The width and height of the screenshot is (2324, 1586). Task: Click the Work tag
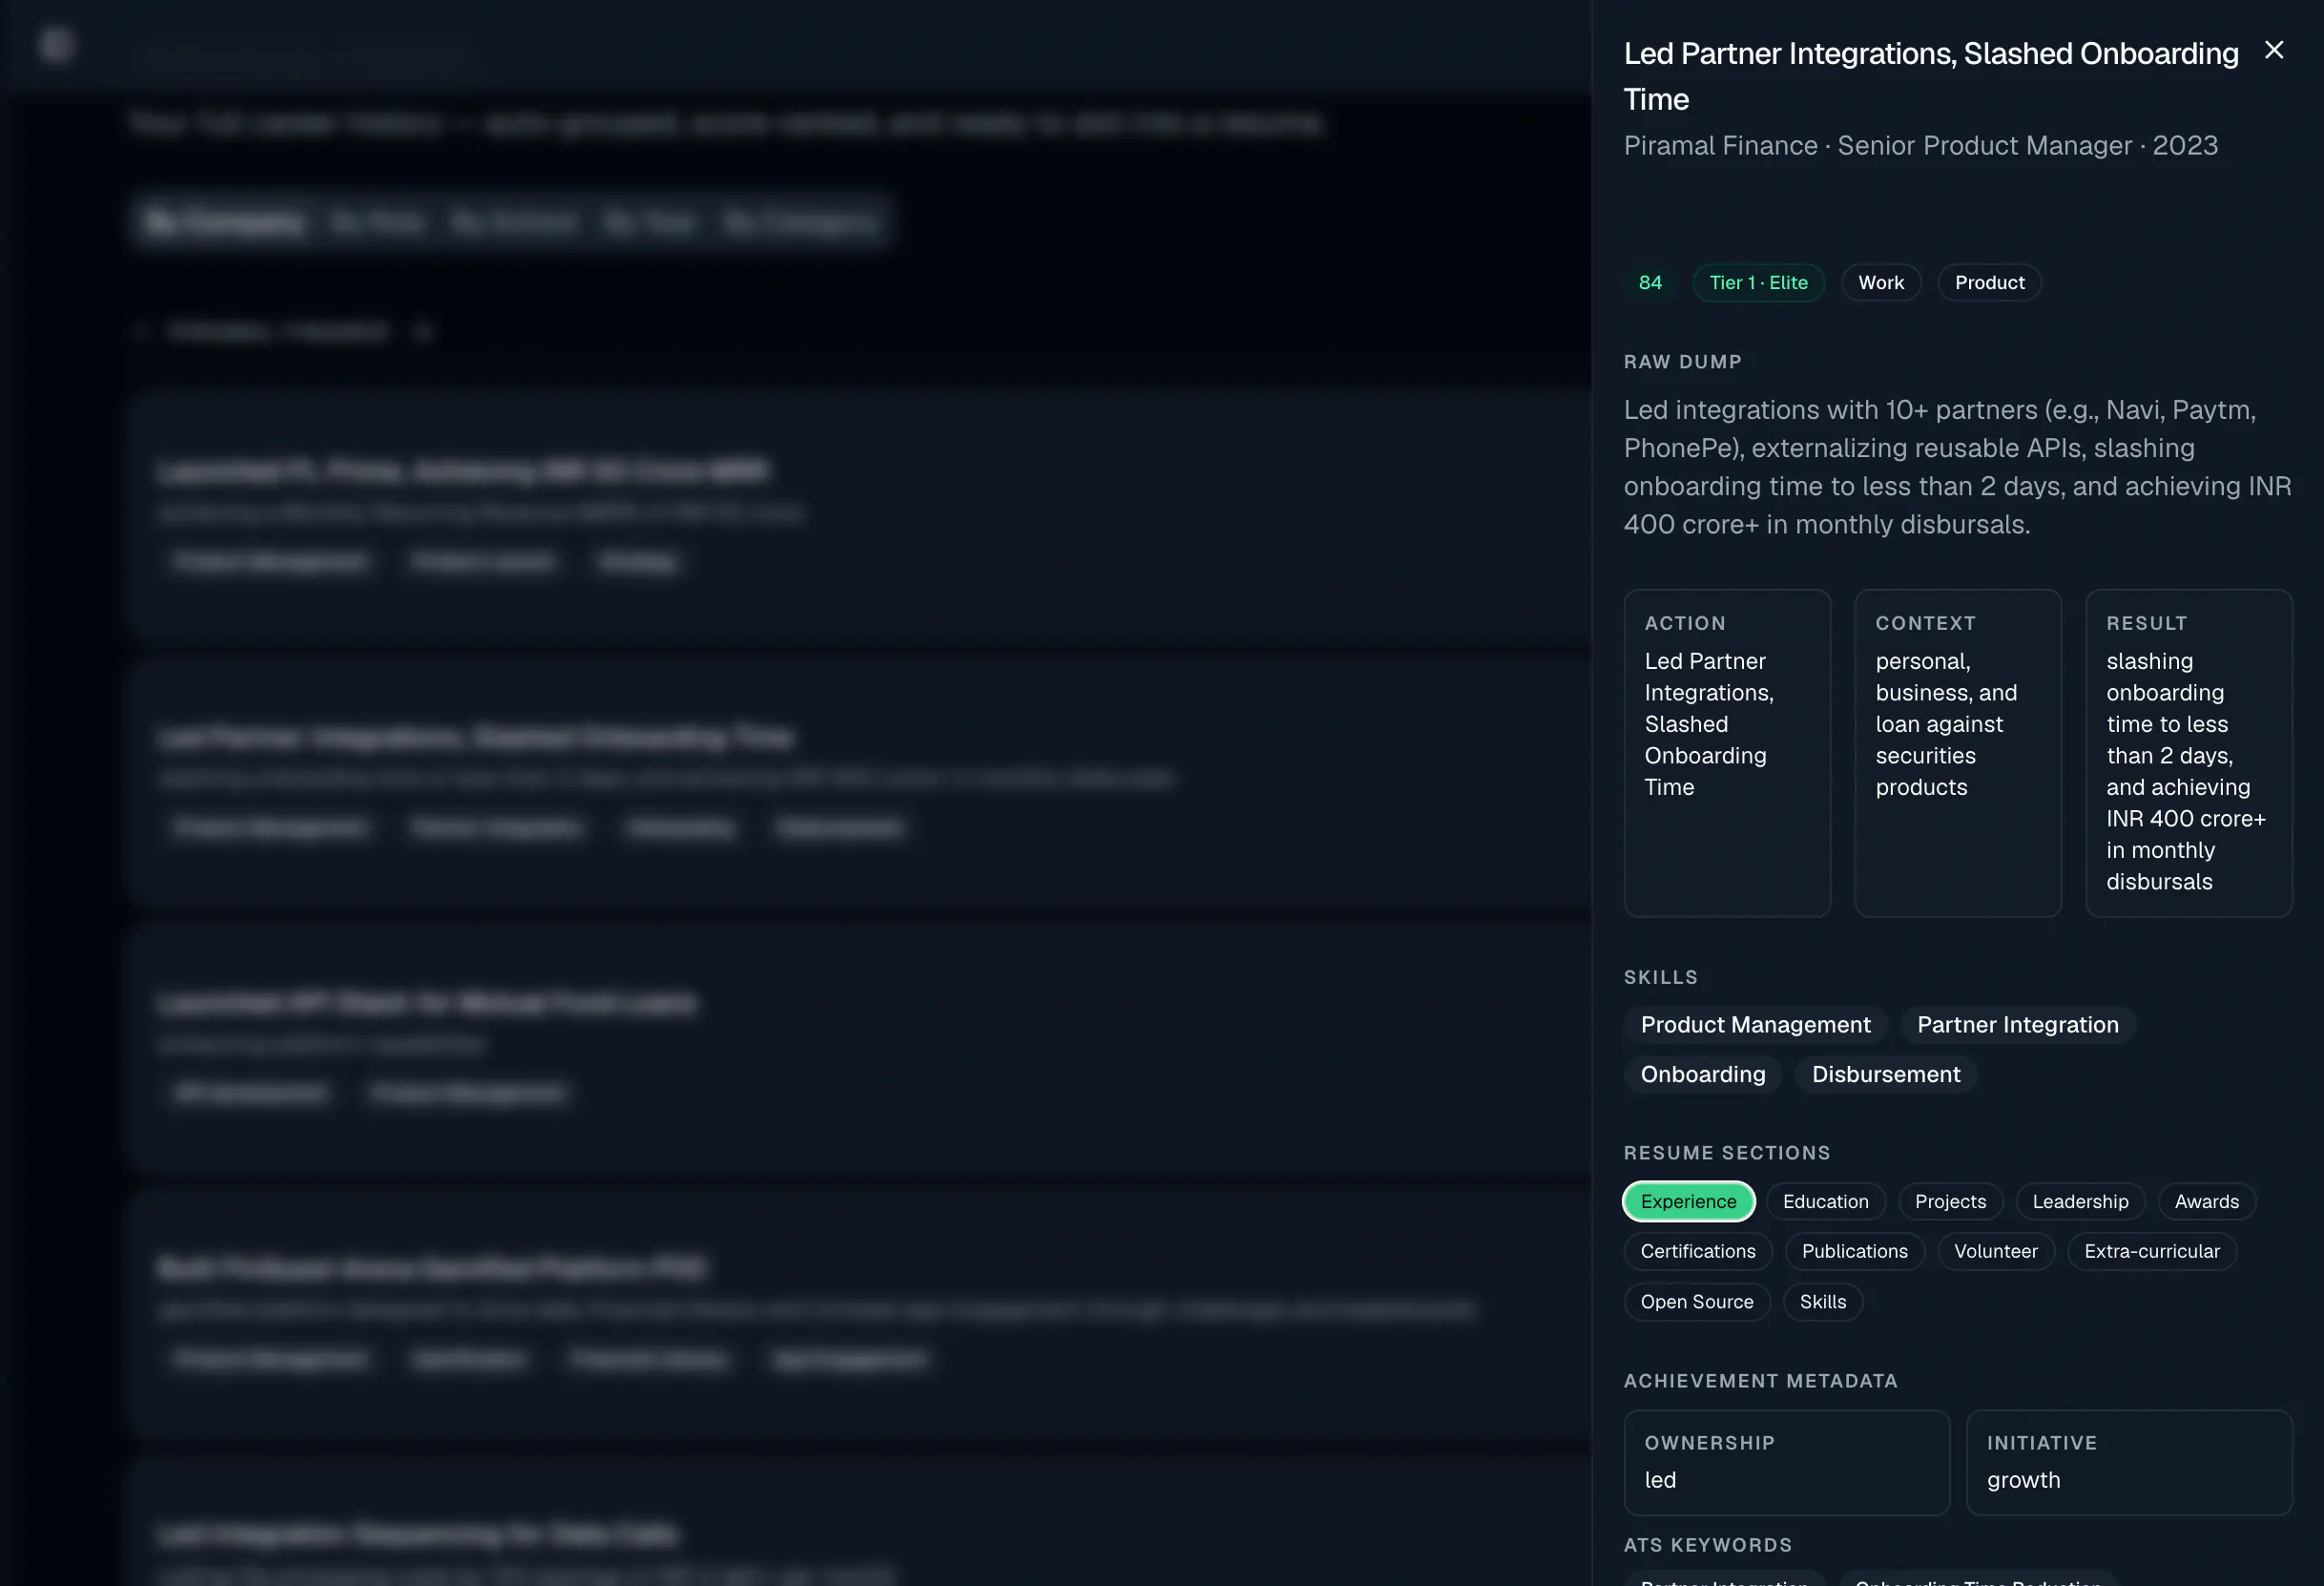tap(1880, 283)
